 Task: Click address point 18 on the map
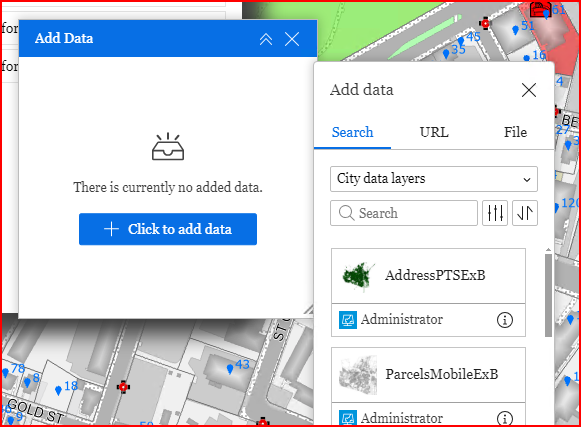[58, 390]
